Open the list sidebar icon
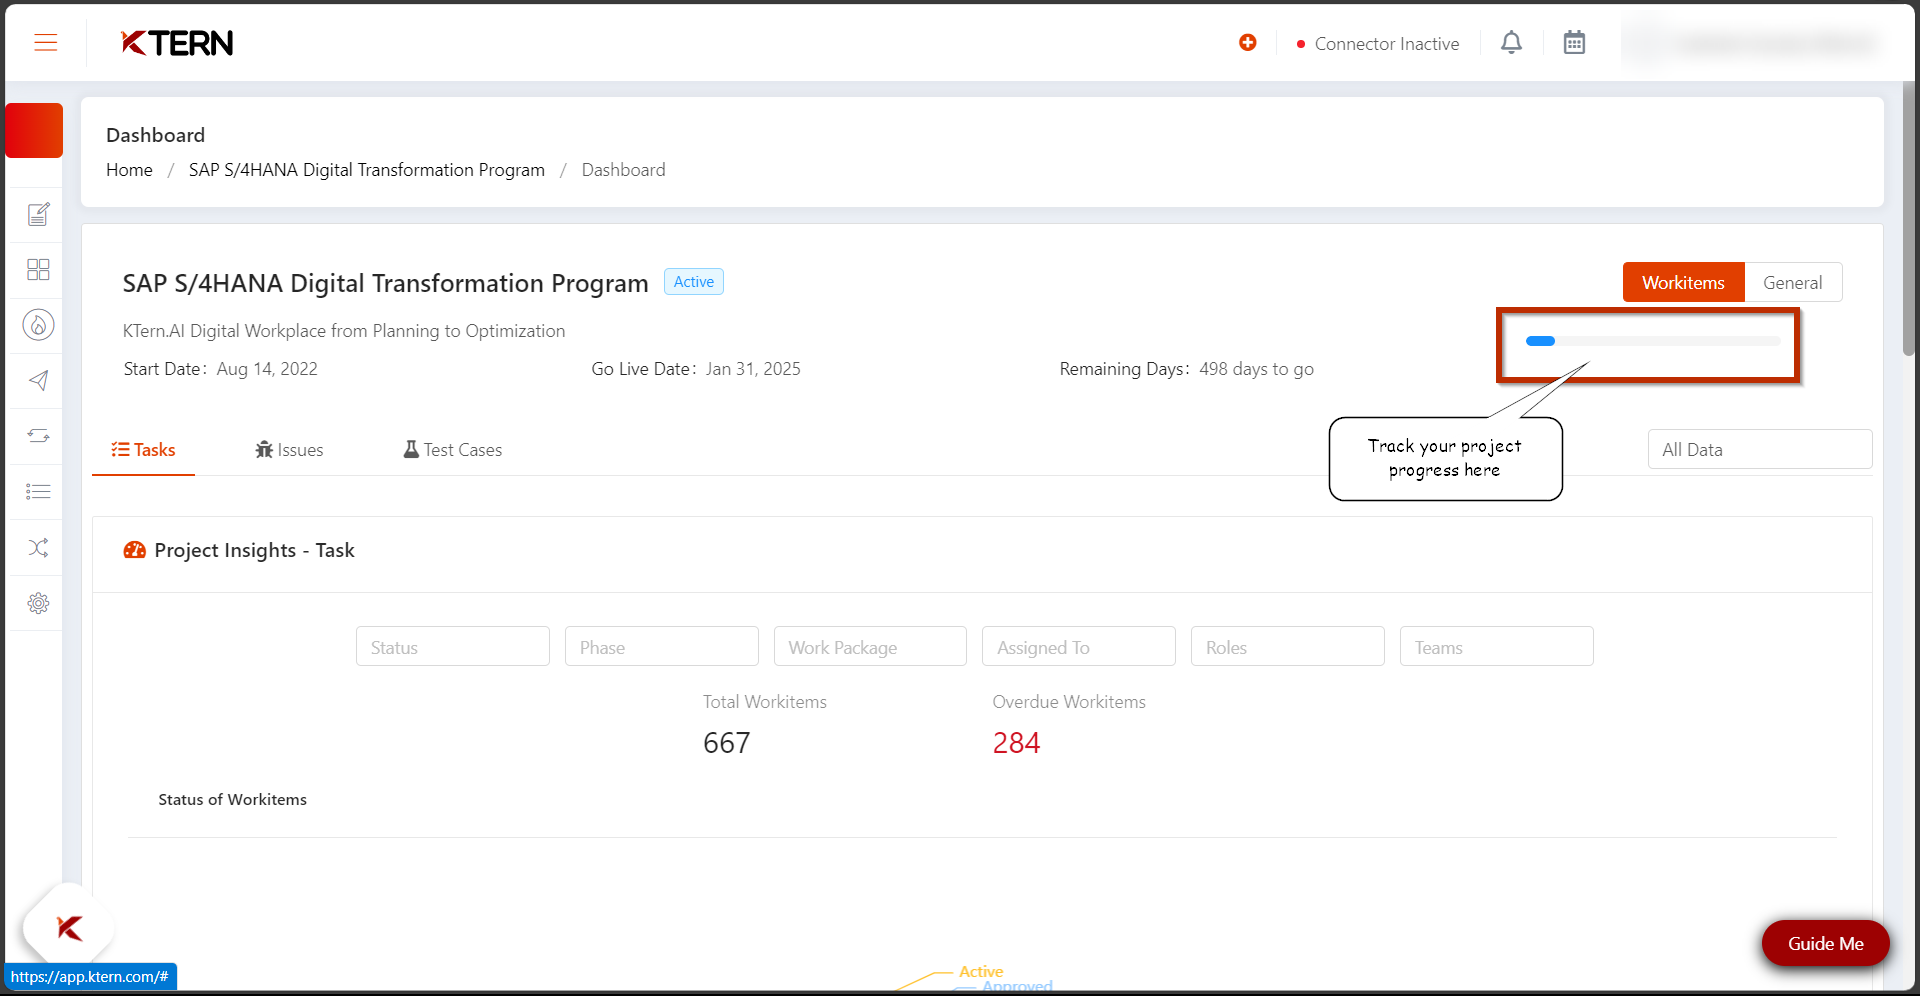 click(x=38, y=491)
